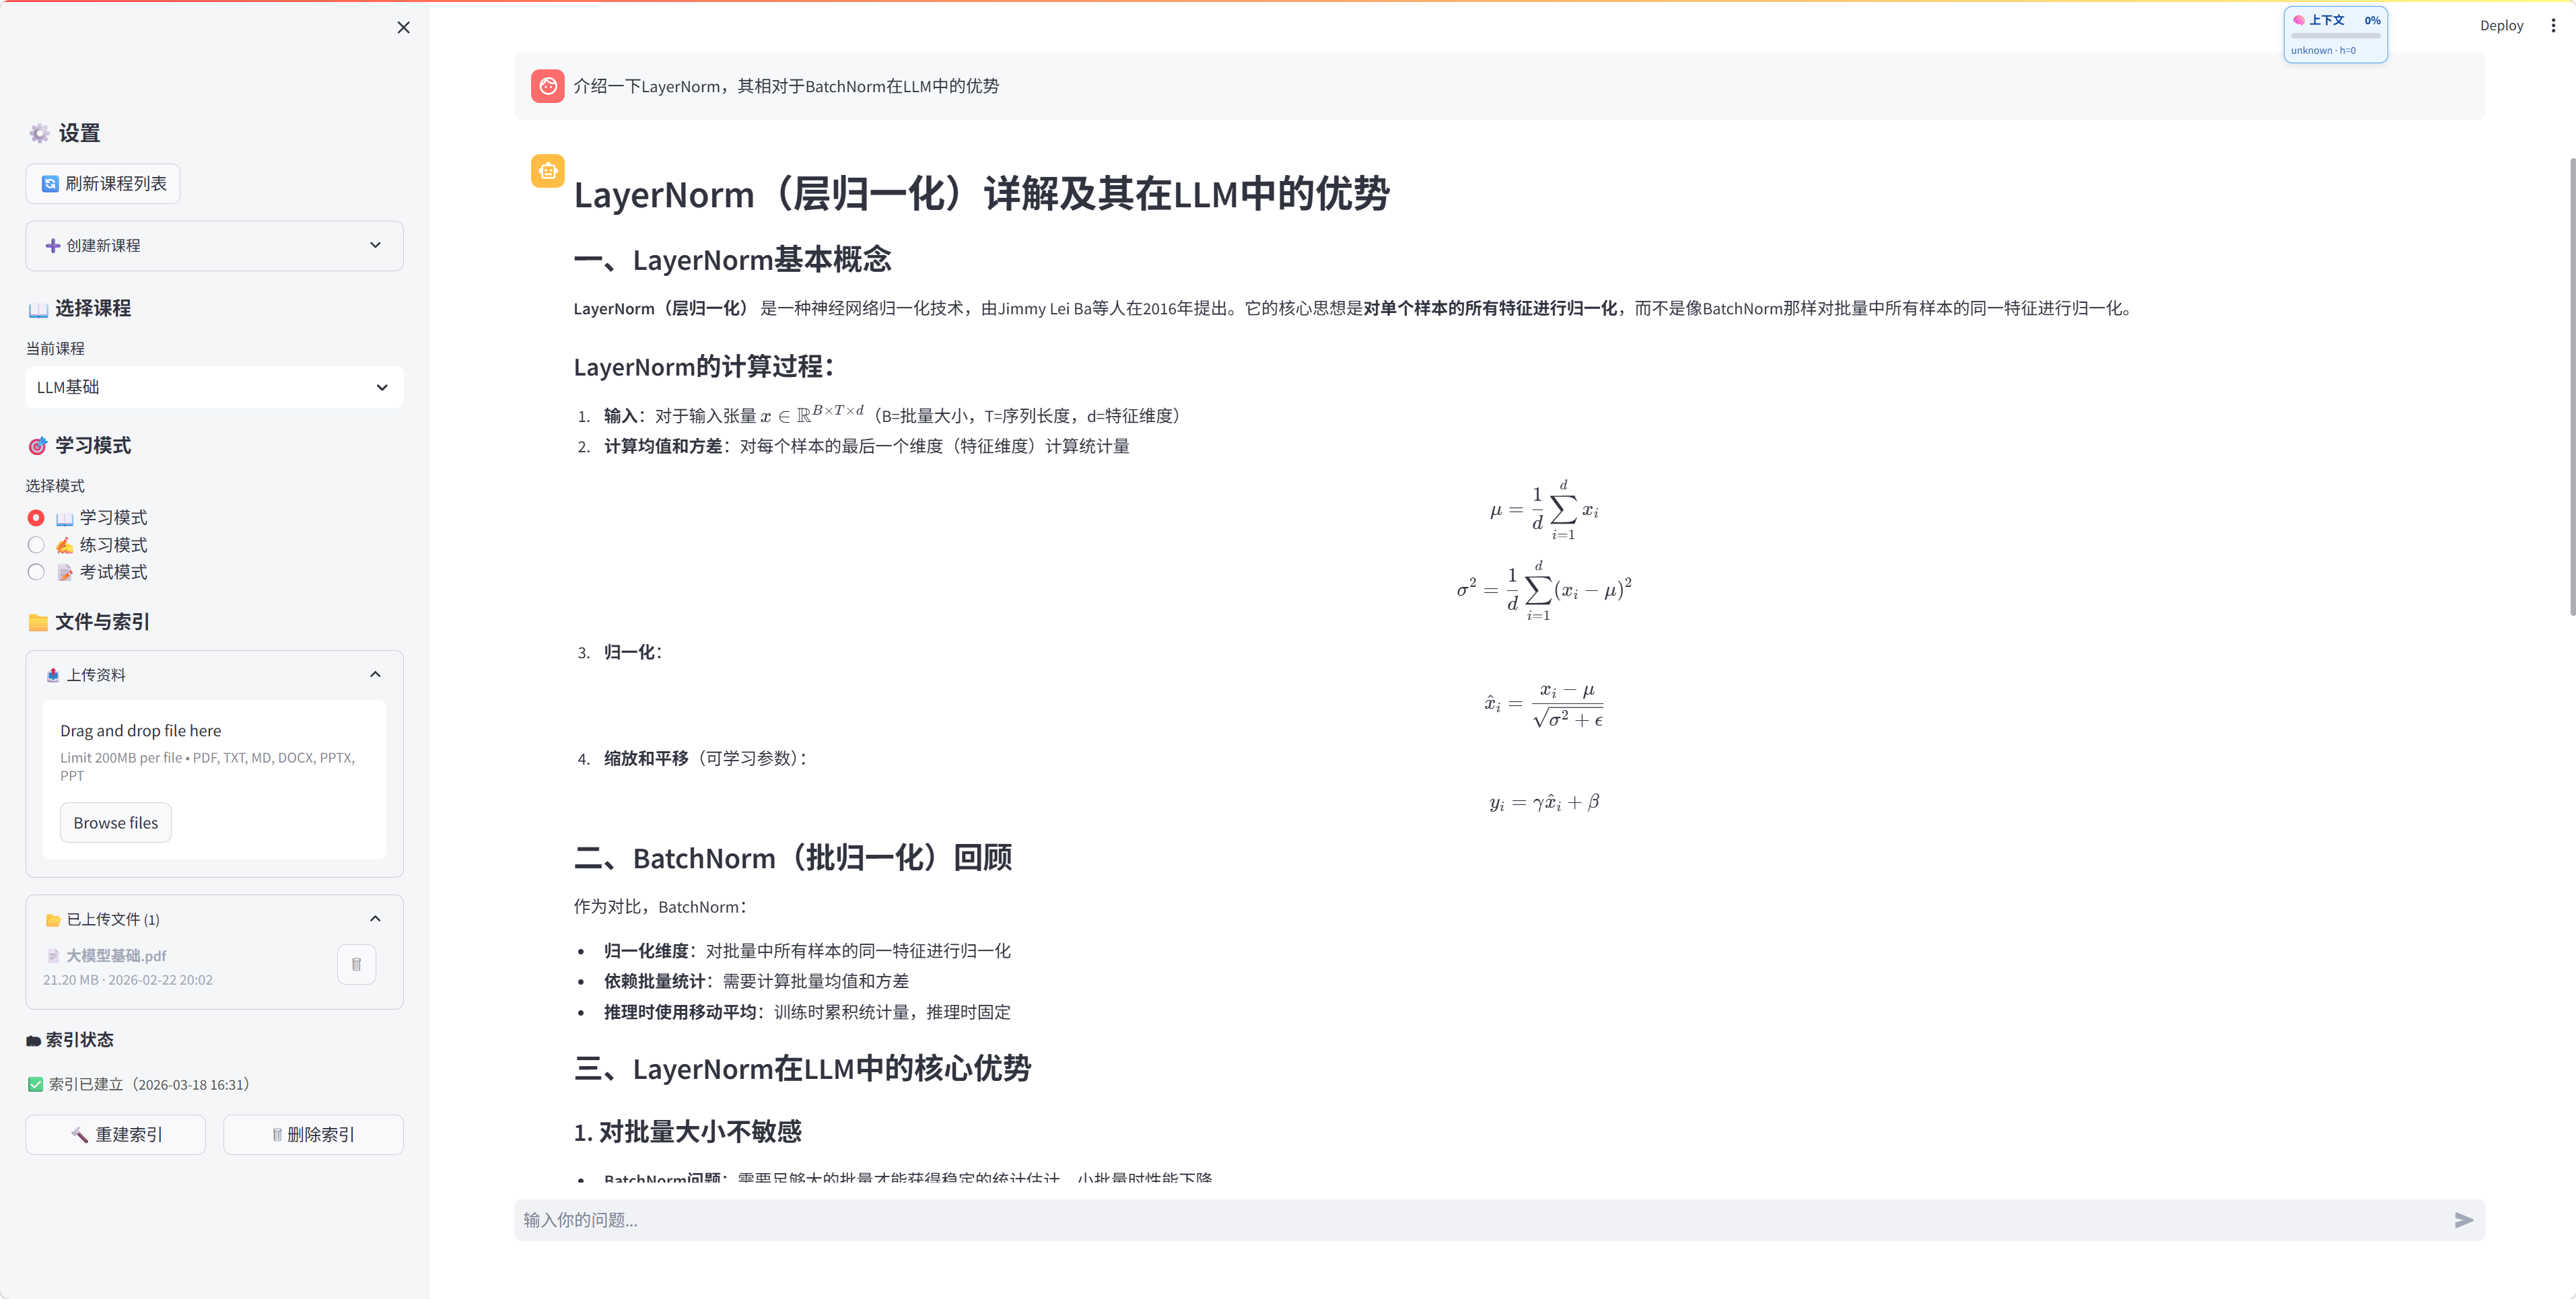Click the robot avatar next to the LayerNorm answer
This screenshot has height=1299, width=2576.
click(x=548, y=171)
